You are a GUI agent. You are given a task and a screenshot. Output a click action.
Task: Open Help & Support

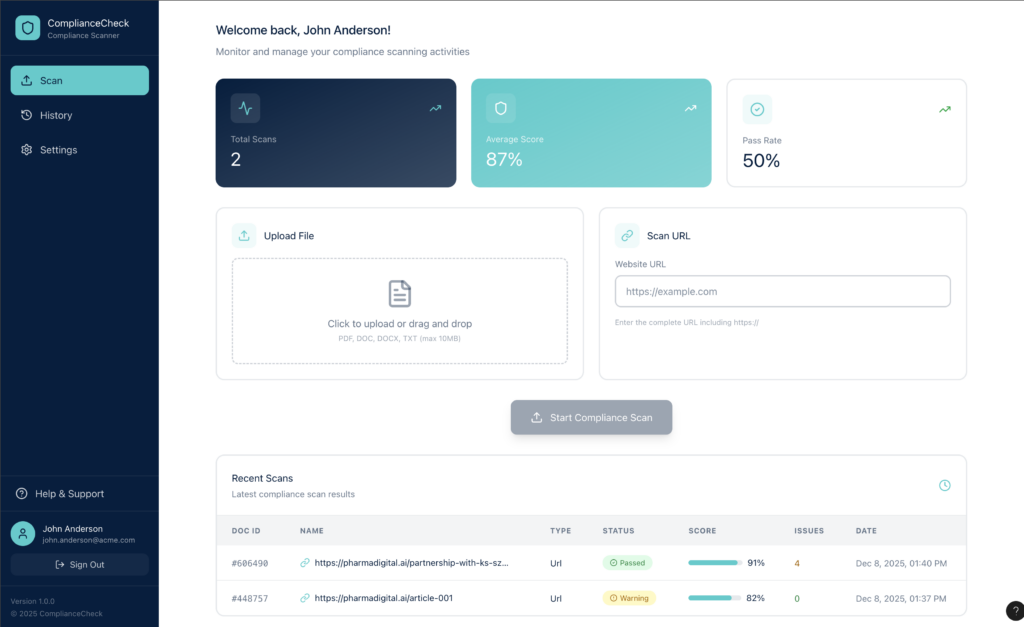(69, 494)
